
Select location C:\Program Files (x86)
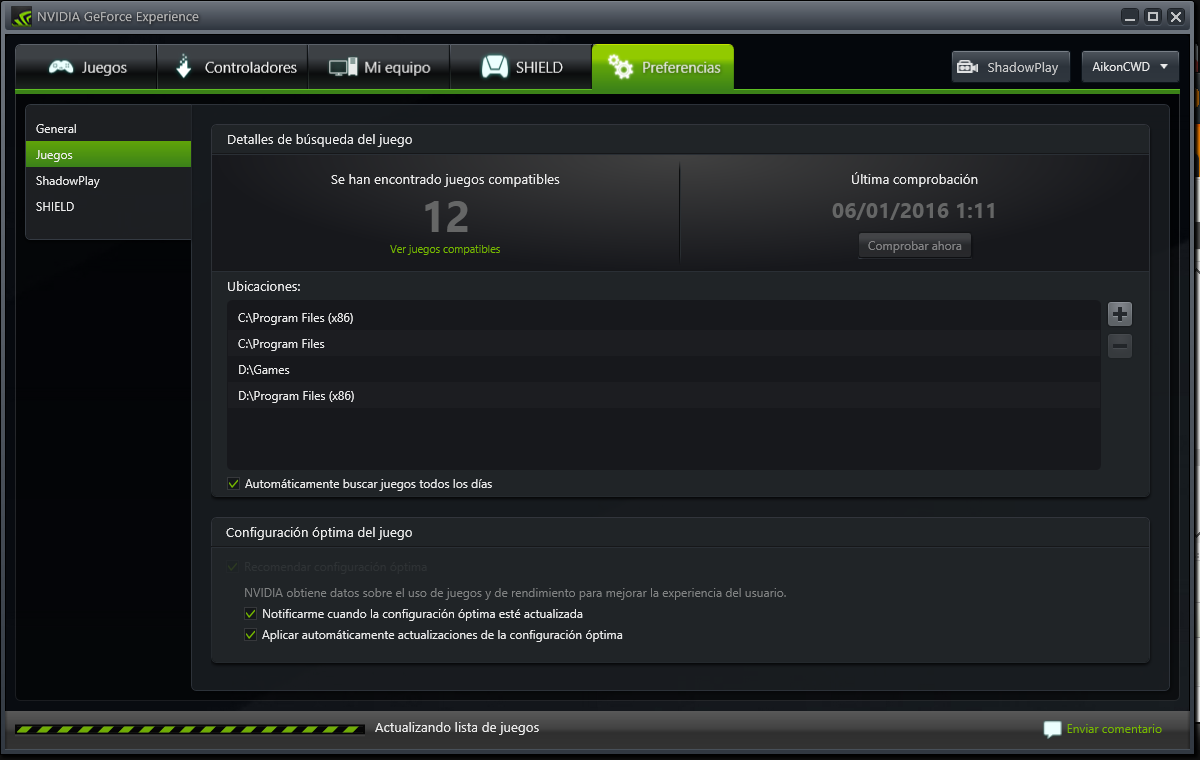tap(664, 318)
